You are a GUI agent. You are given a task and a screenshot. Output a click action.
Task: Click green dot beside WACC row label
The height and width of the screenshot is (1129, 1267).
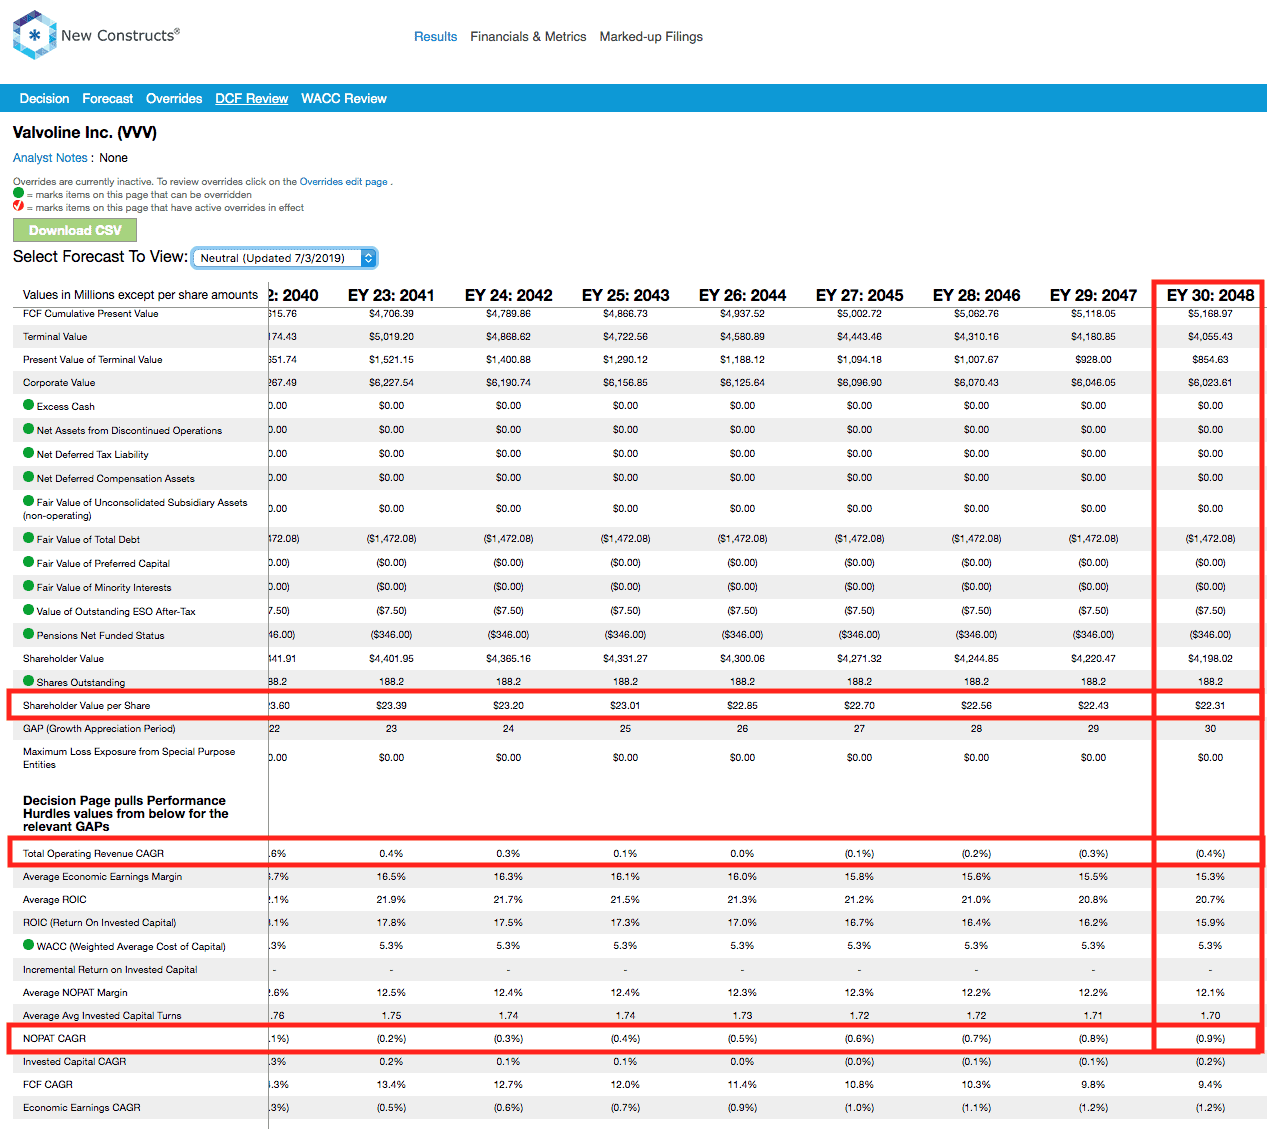point(29,945)
